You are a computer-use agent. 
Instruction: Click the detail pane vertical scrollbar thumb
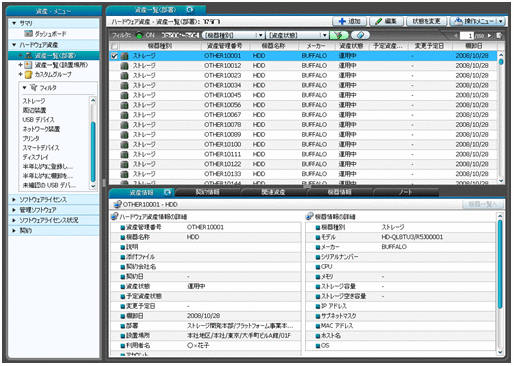[500, 264]
